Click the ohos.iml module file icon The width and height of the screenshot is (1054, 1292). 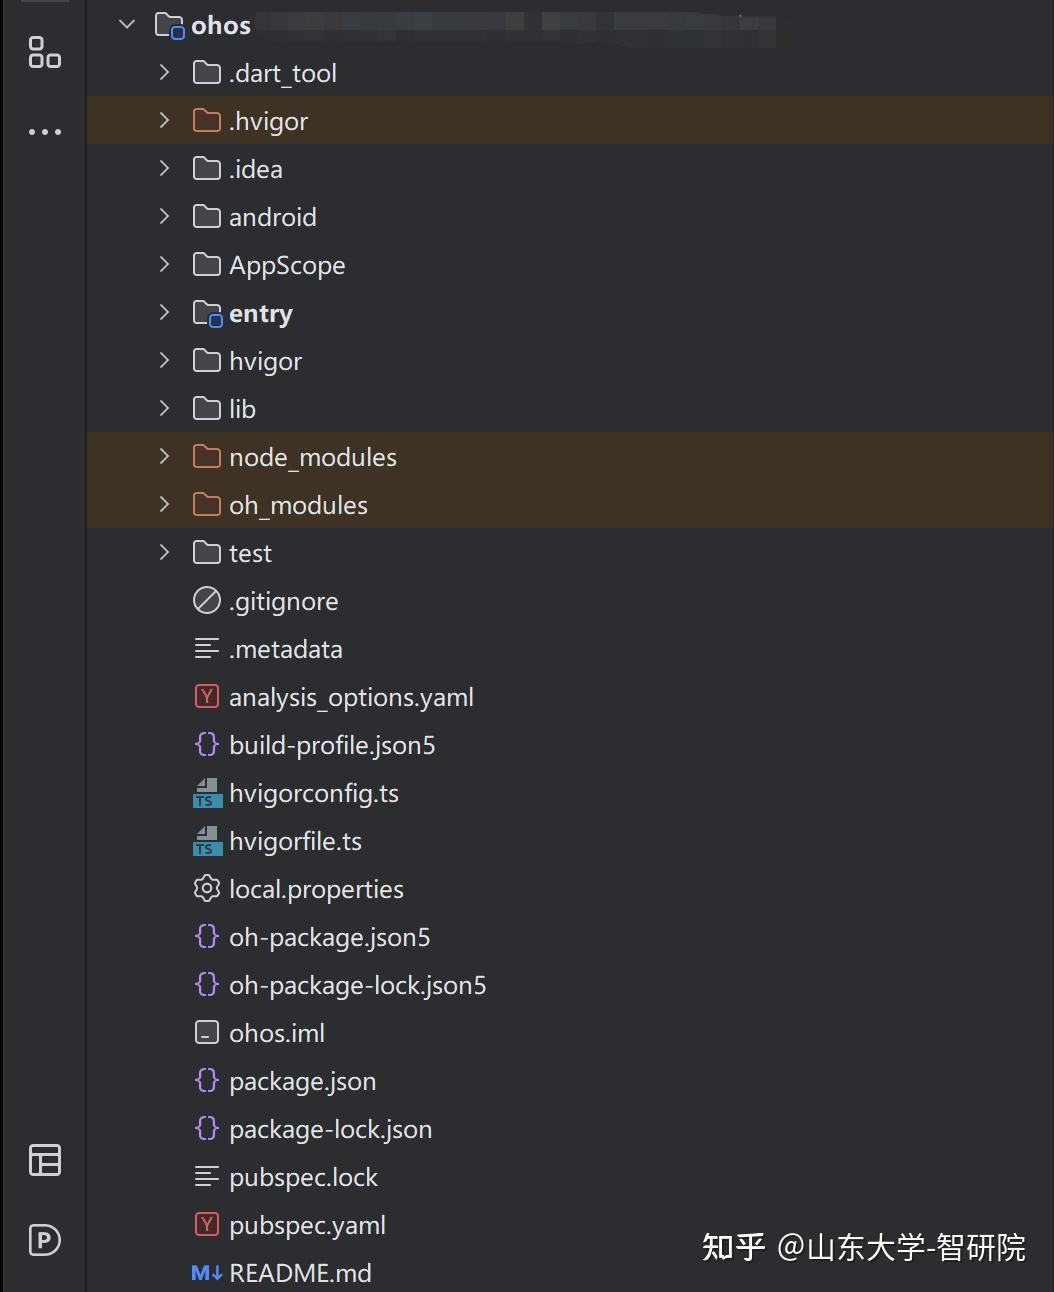(x=207, y=1033)
